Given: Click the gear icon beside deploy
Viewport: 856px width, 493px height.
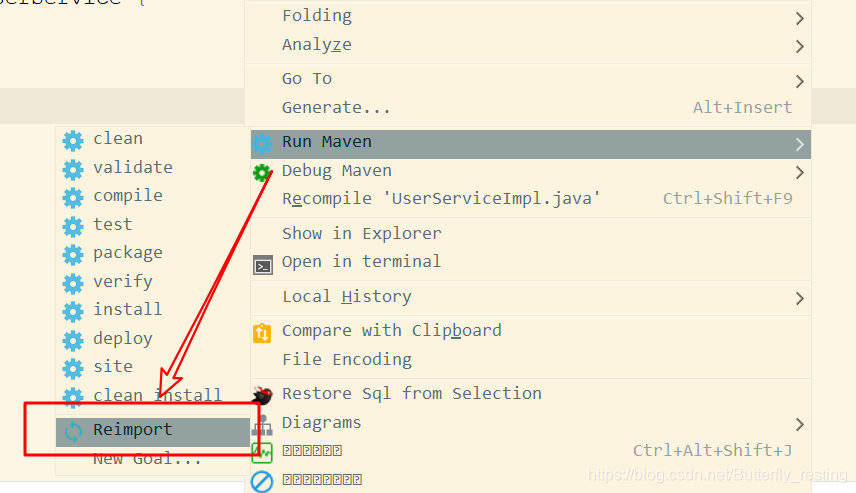Looking at the screenshot, I should point(73,340).
